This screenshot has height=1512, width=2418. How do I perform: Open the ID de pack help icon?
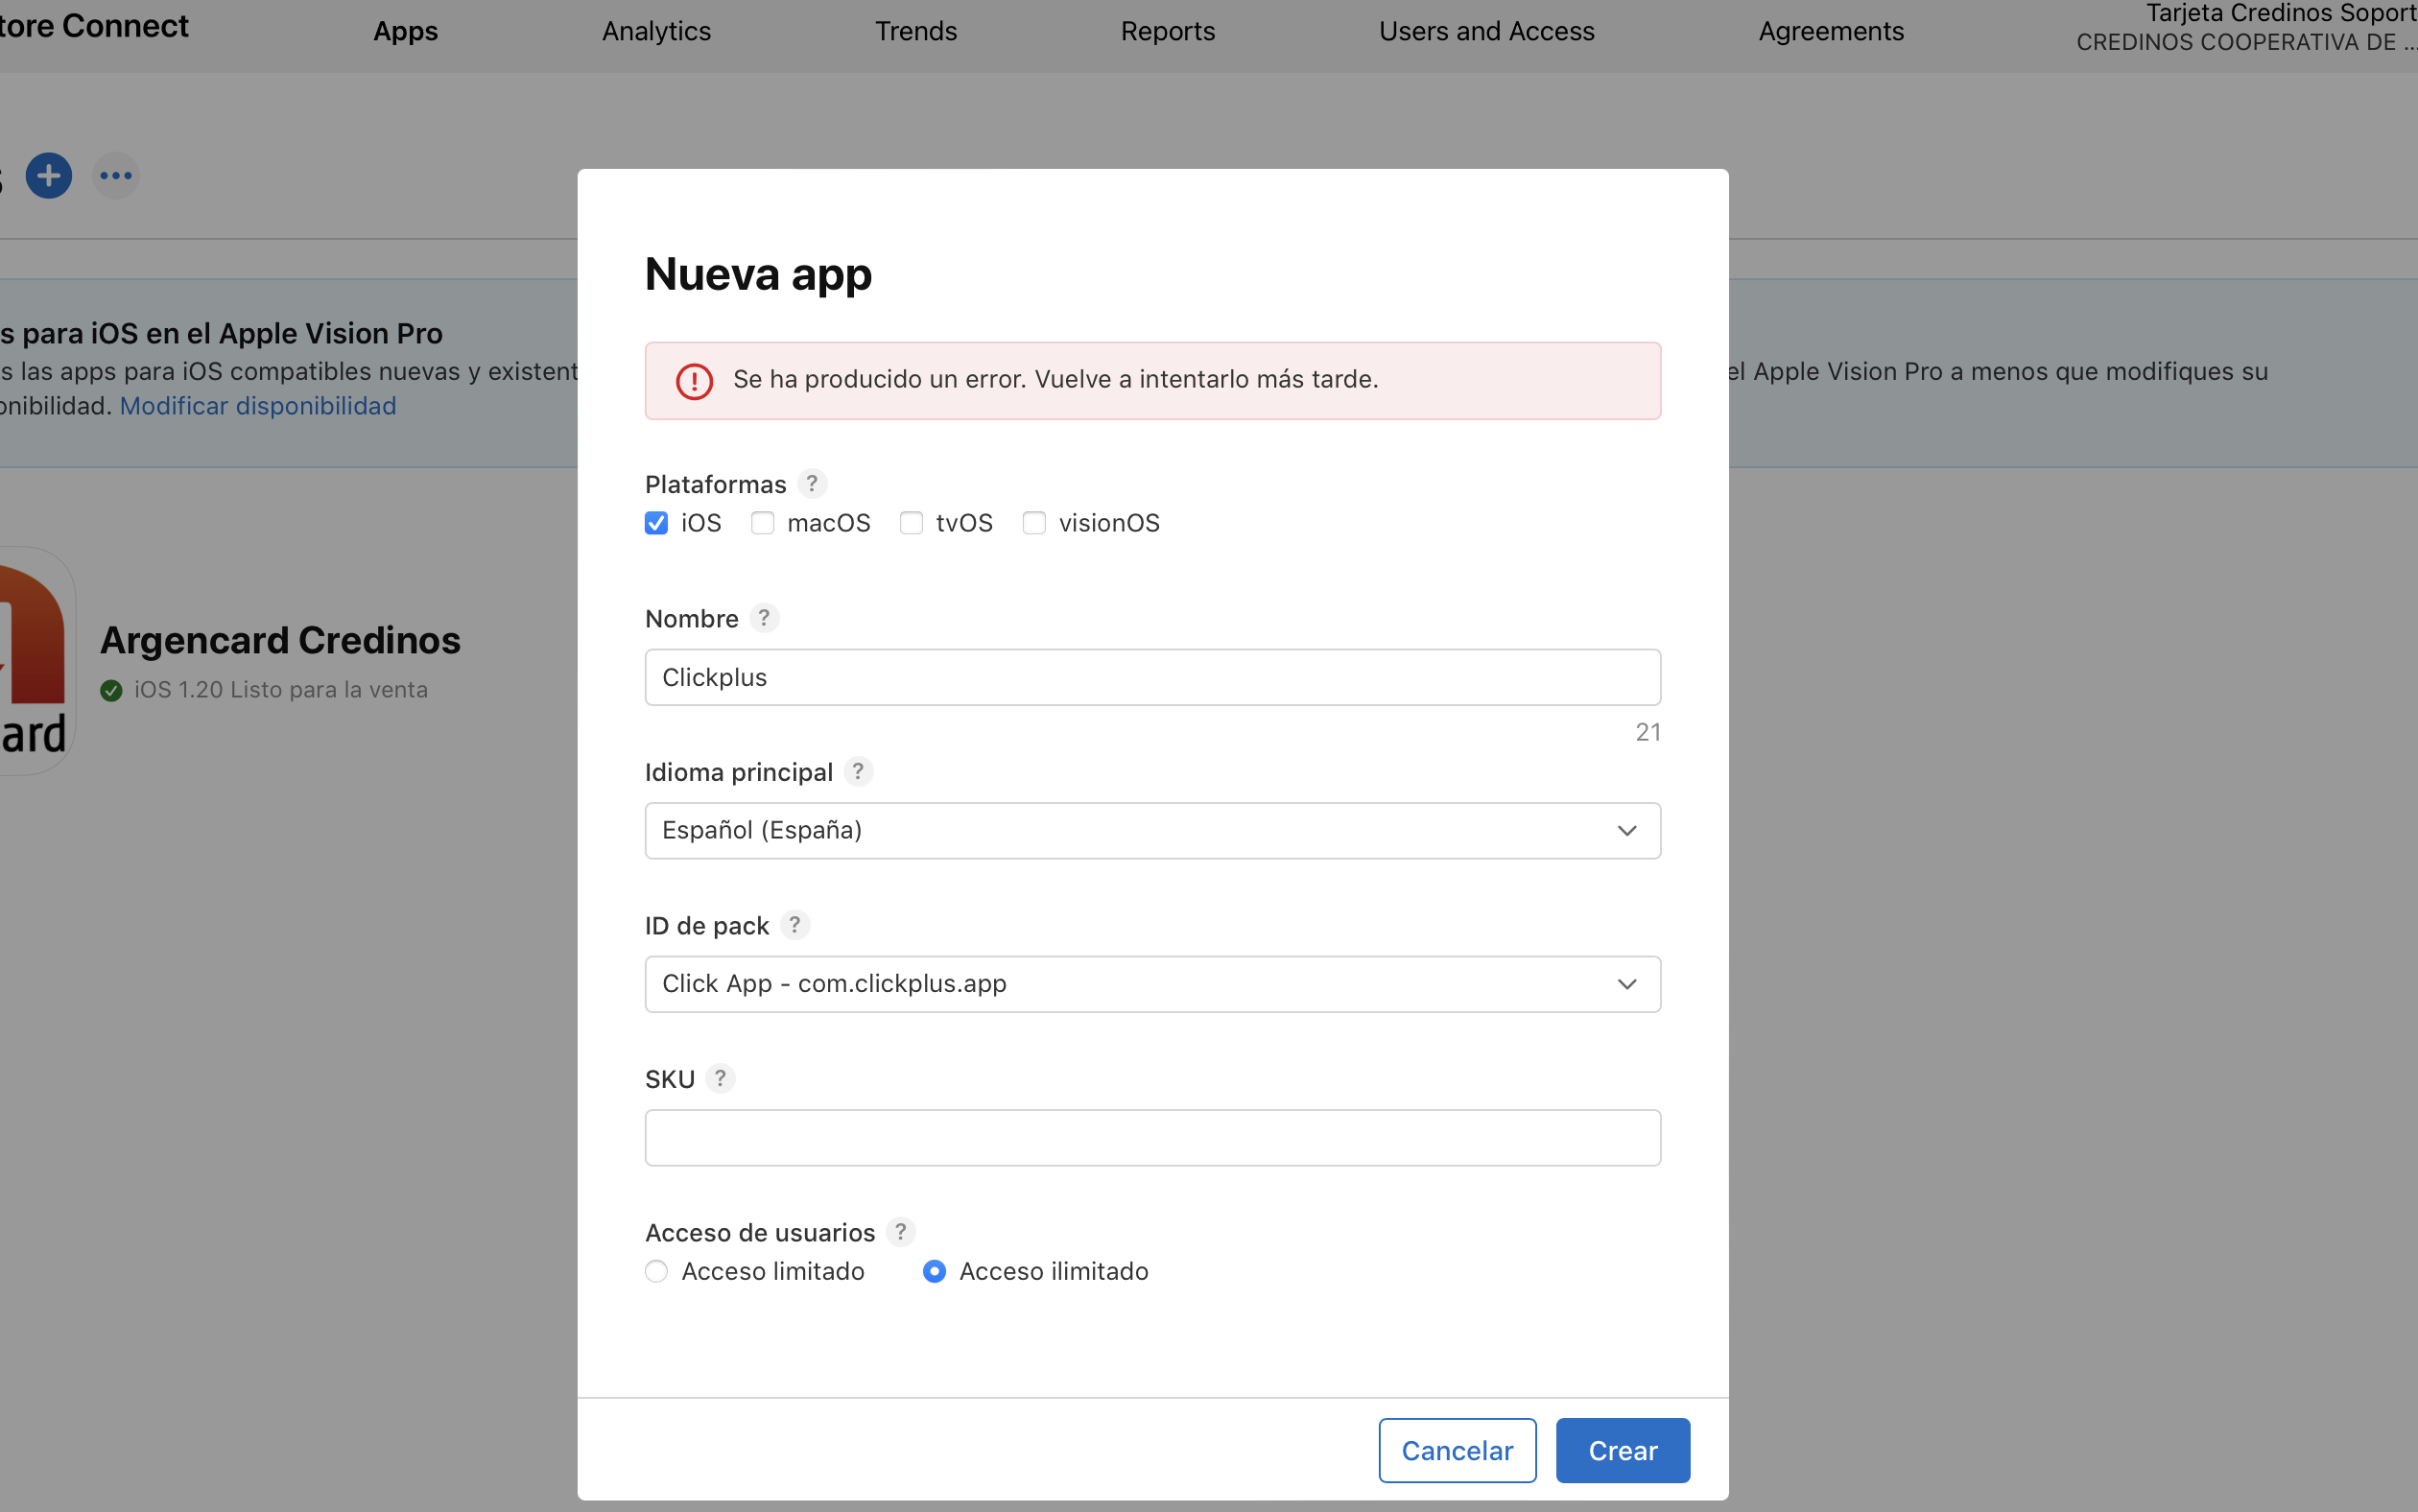(x=795, y=925)
